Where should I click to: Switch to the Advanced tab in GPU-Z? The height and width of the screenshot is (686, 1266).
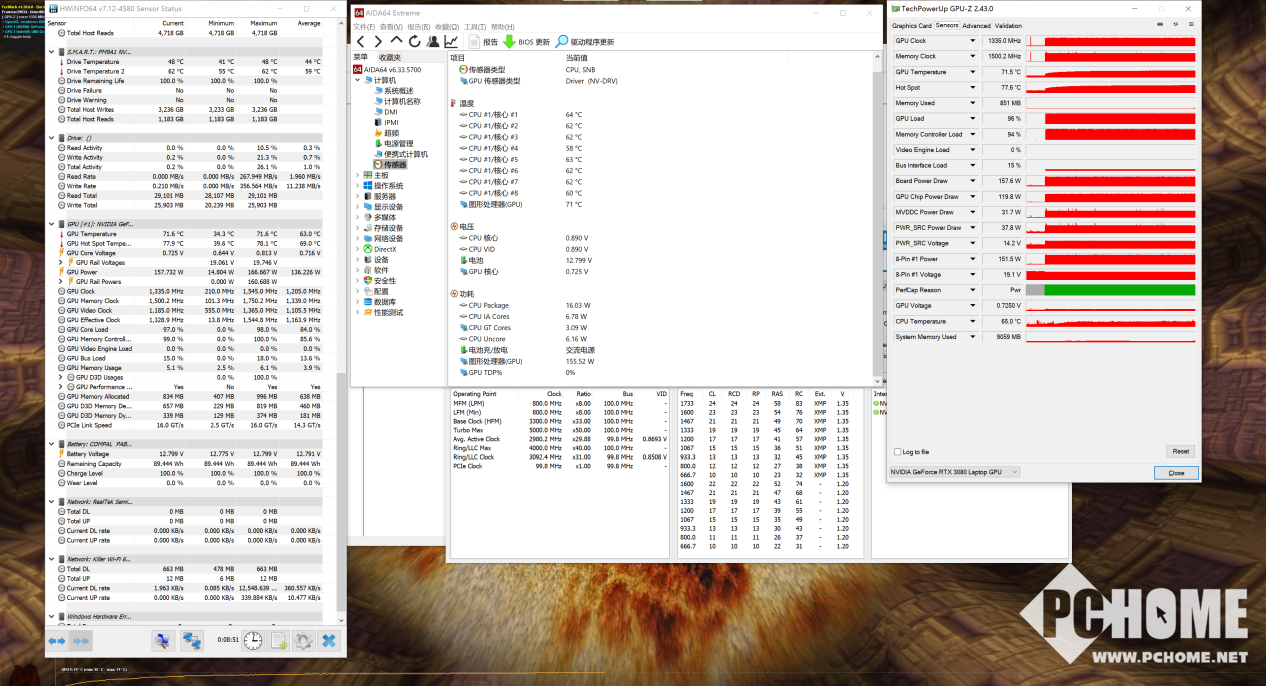point(977,26)
